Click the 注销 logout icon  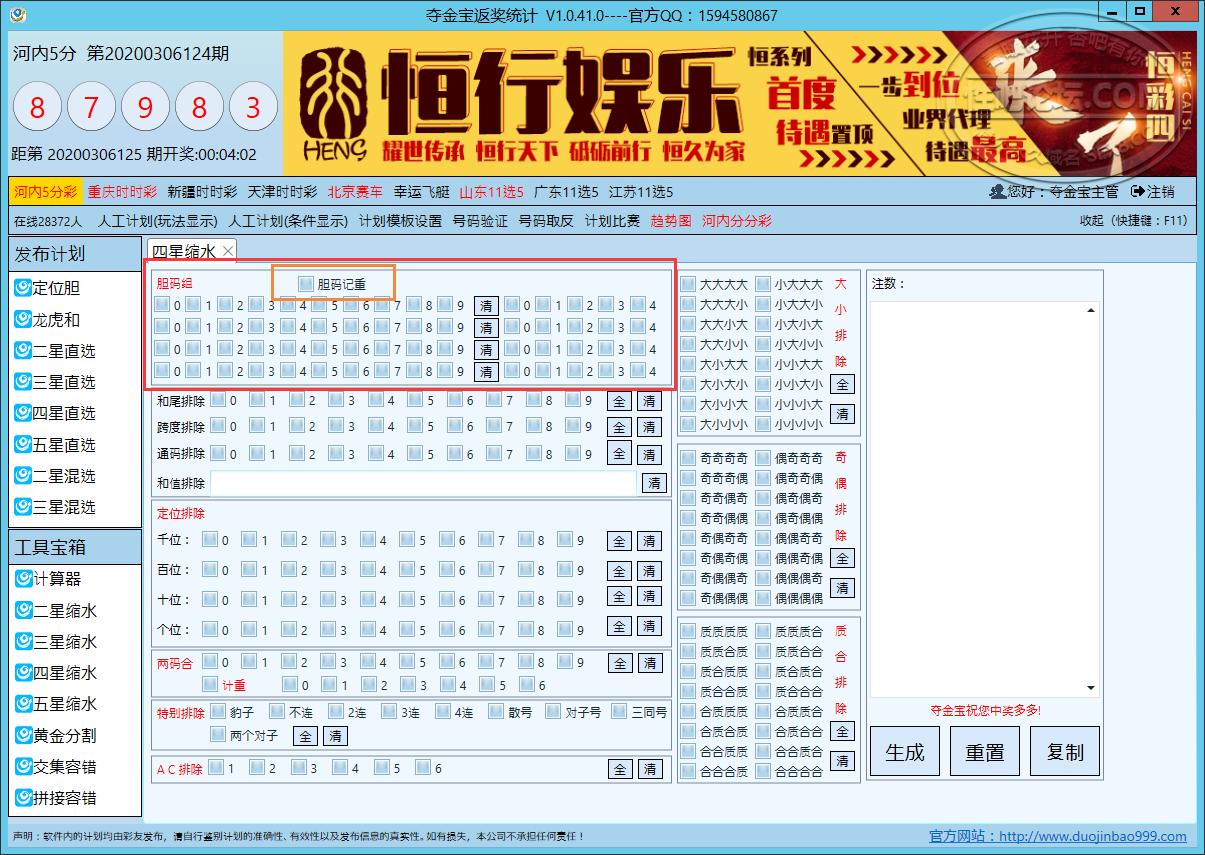[1137, 192]
